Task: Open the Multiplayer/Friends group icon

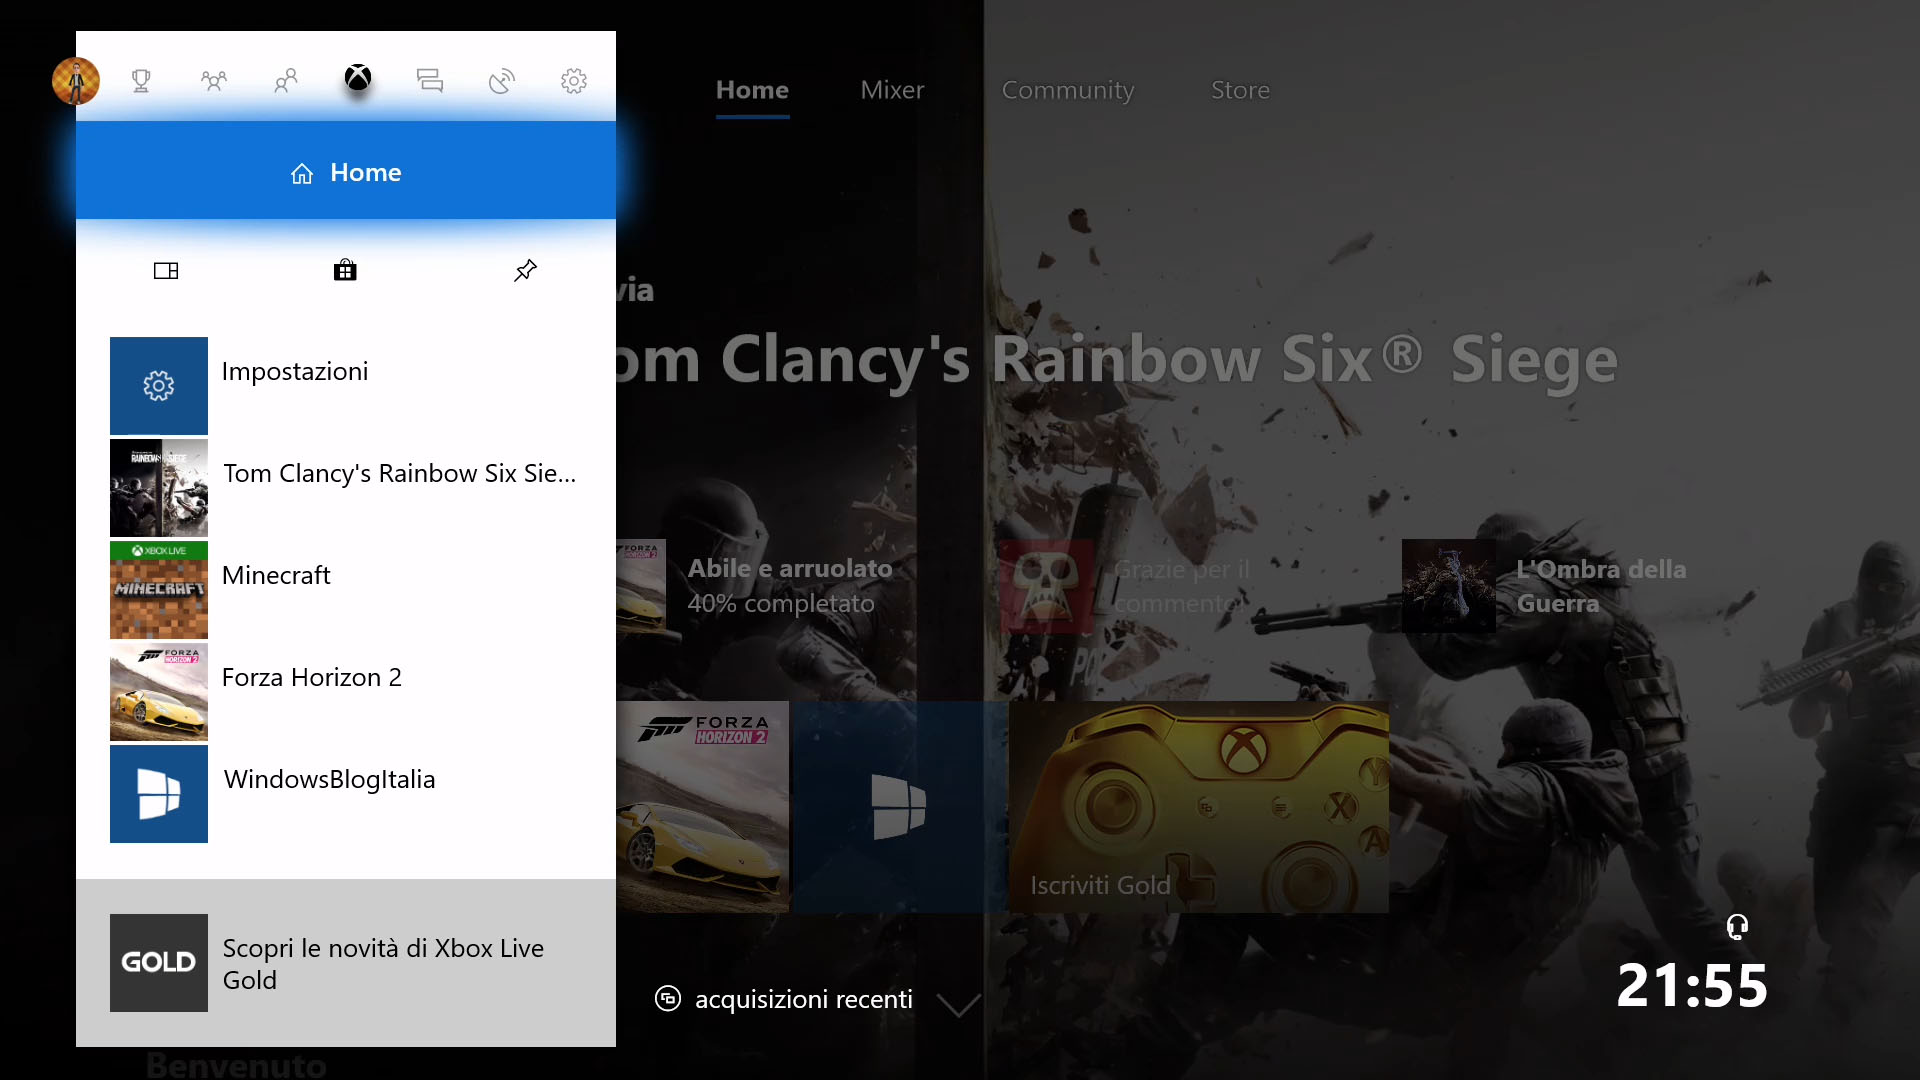Action: (x=214, y=79)
